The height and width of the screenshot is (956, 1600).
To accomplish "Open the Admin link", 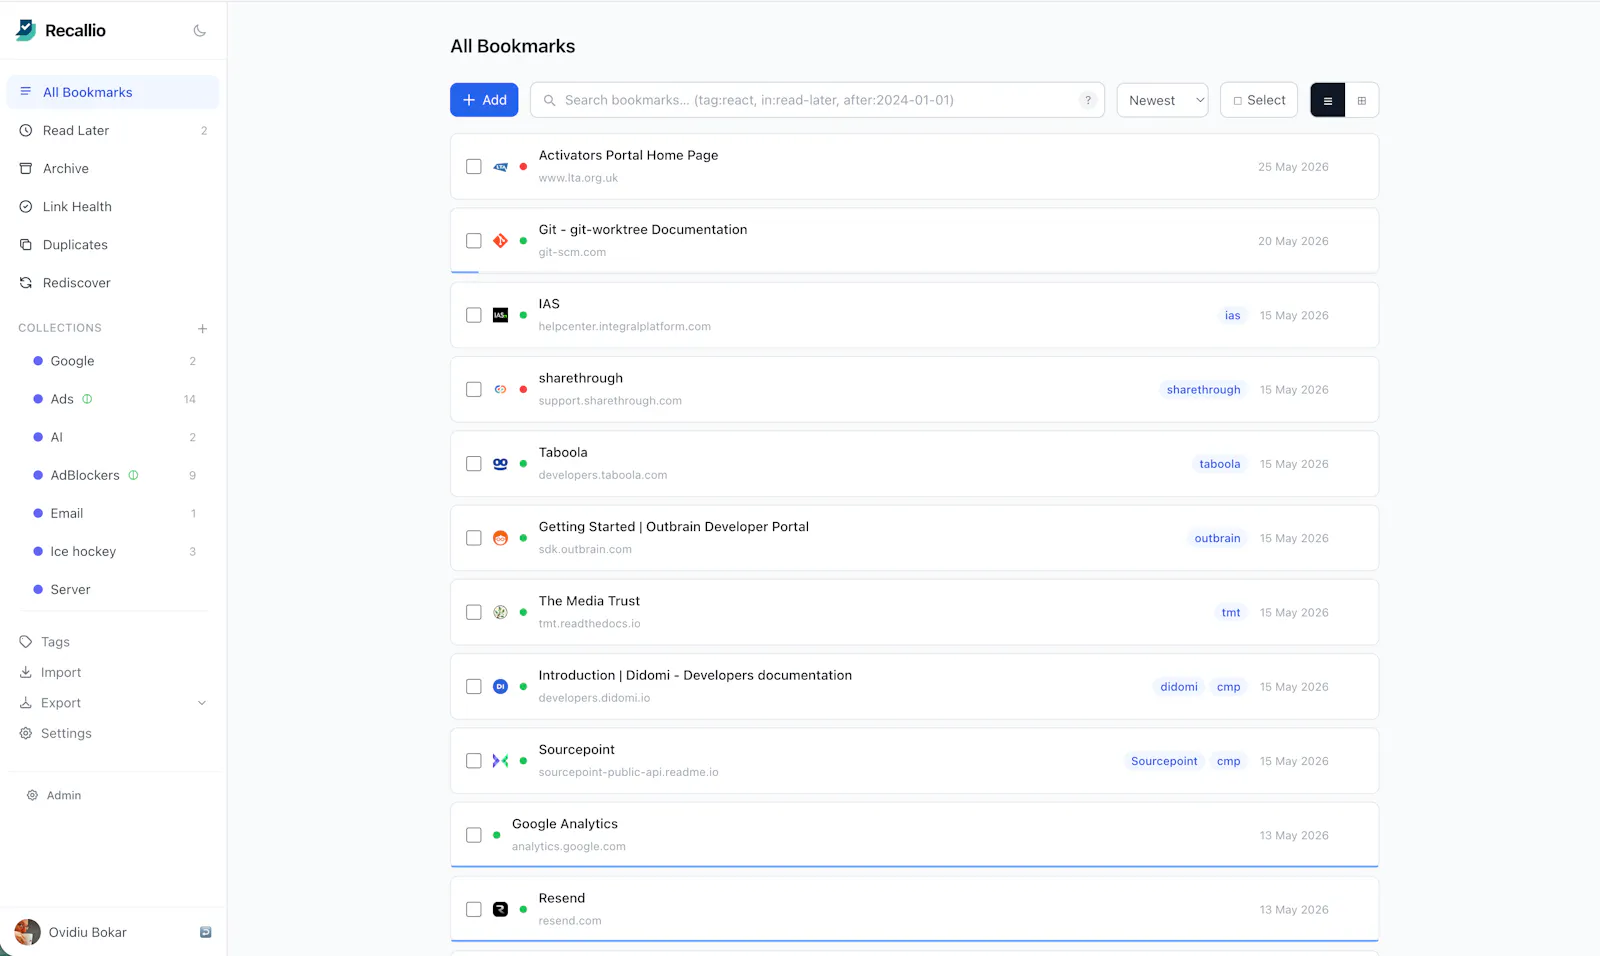I will tap(54, 795).
